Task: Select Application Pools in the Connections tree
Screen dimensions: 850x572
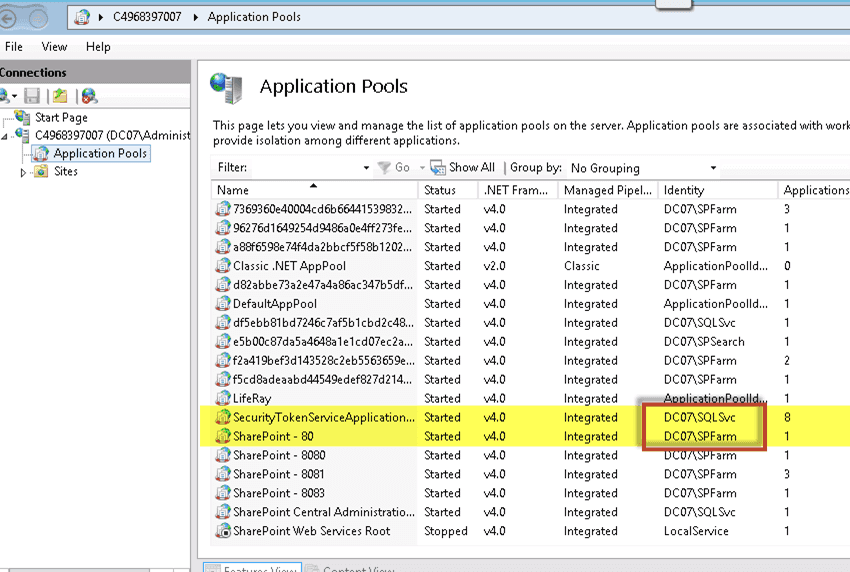Action: click(100, 153)
